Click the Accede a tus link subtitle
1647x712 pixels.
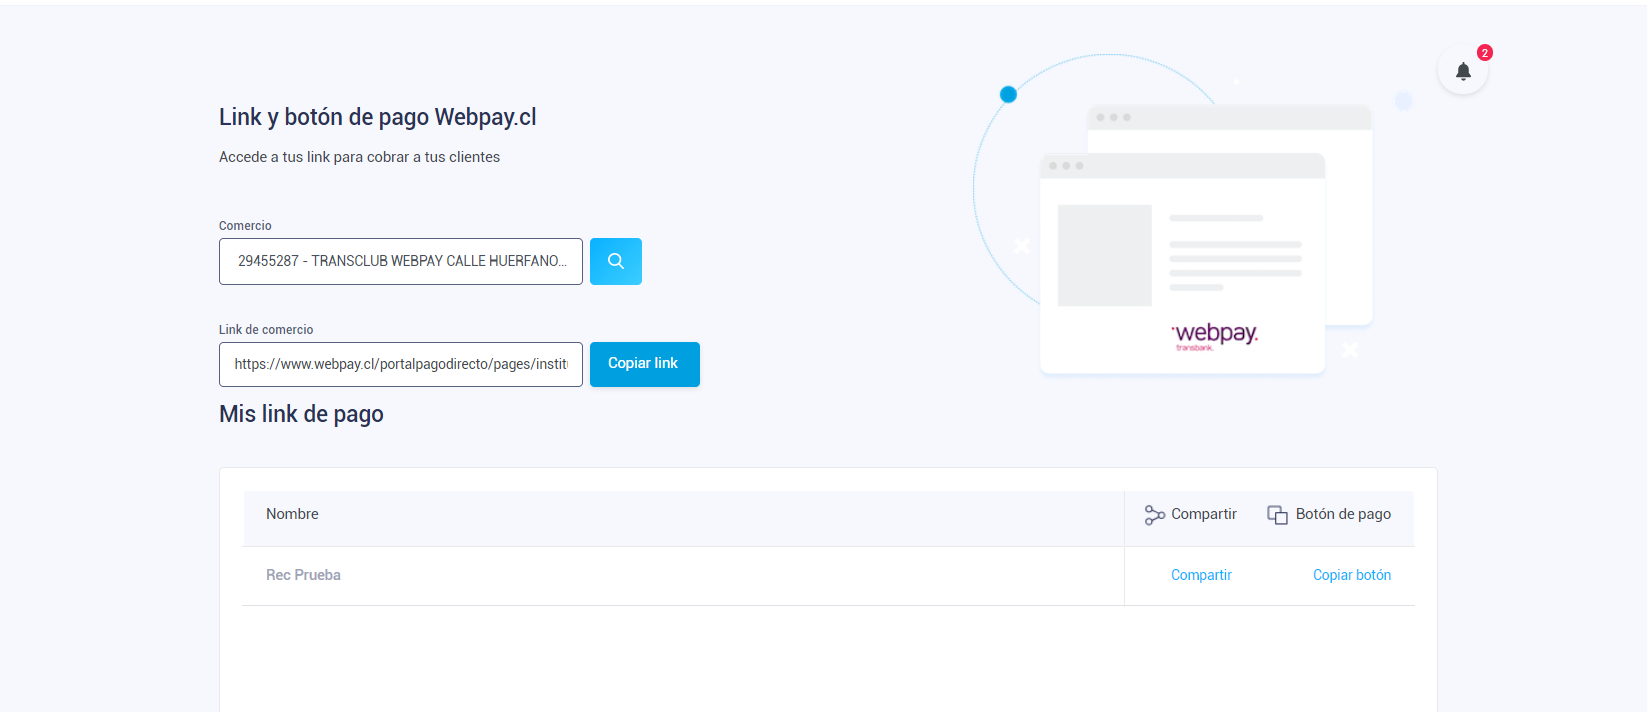click(x=359, y=157)
